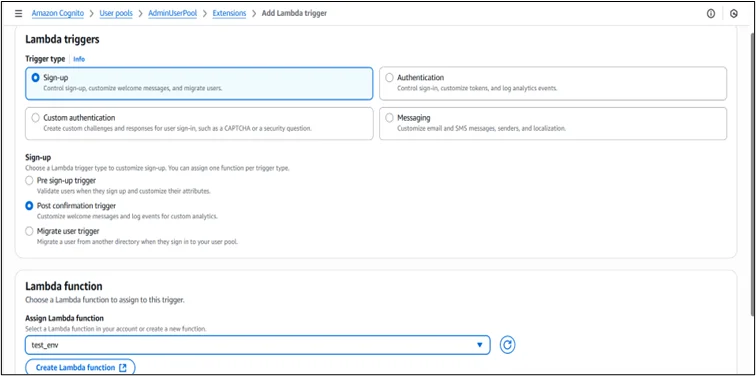This screenshot has height=376, width=756.
Task: Open Info link next to Trigger type
Action: pos(79,59)
